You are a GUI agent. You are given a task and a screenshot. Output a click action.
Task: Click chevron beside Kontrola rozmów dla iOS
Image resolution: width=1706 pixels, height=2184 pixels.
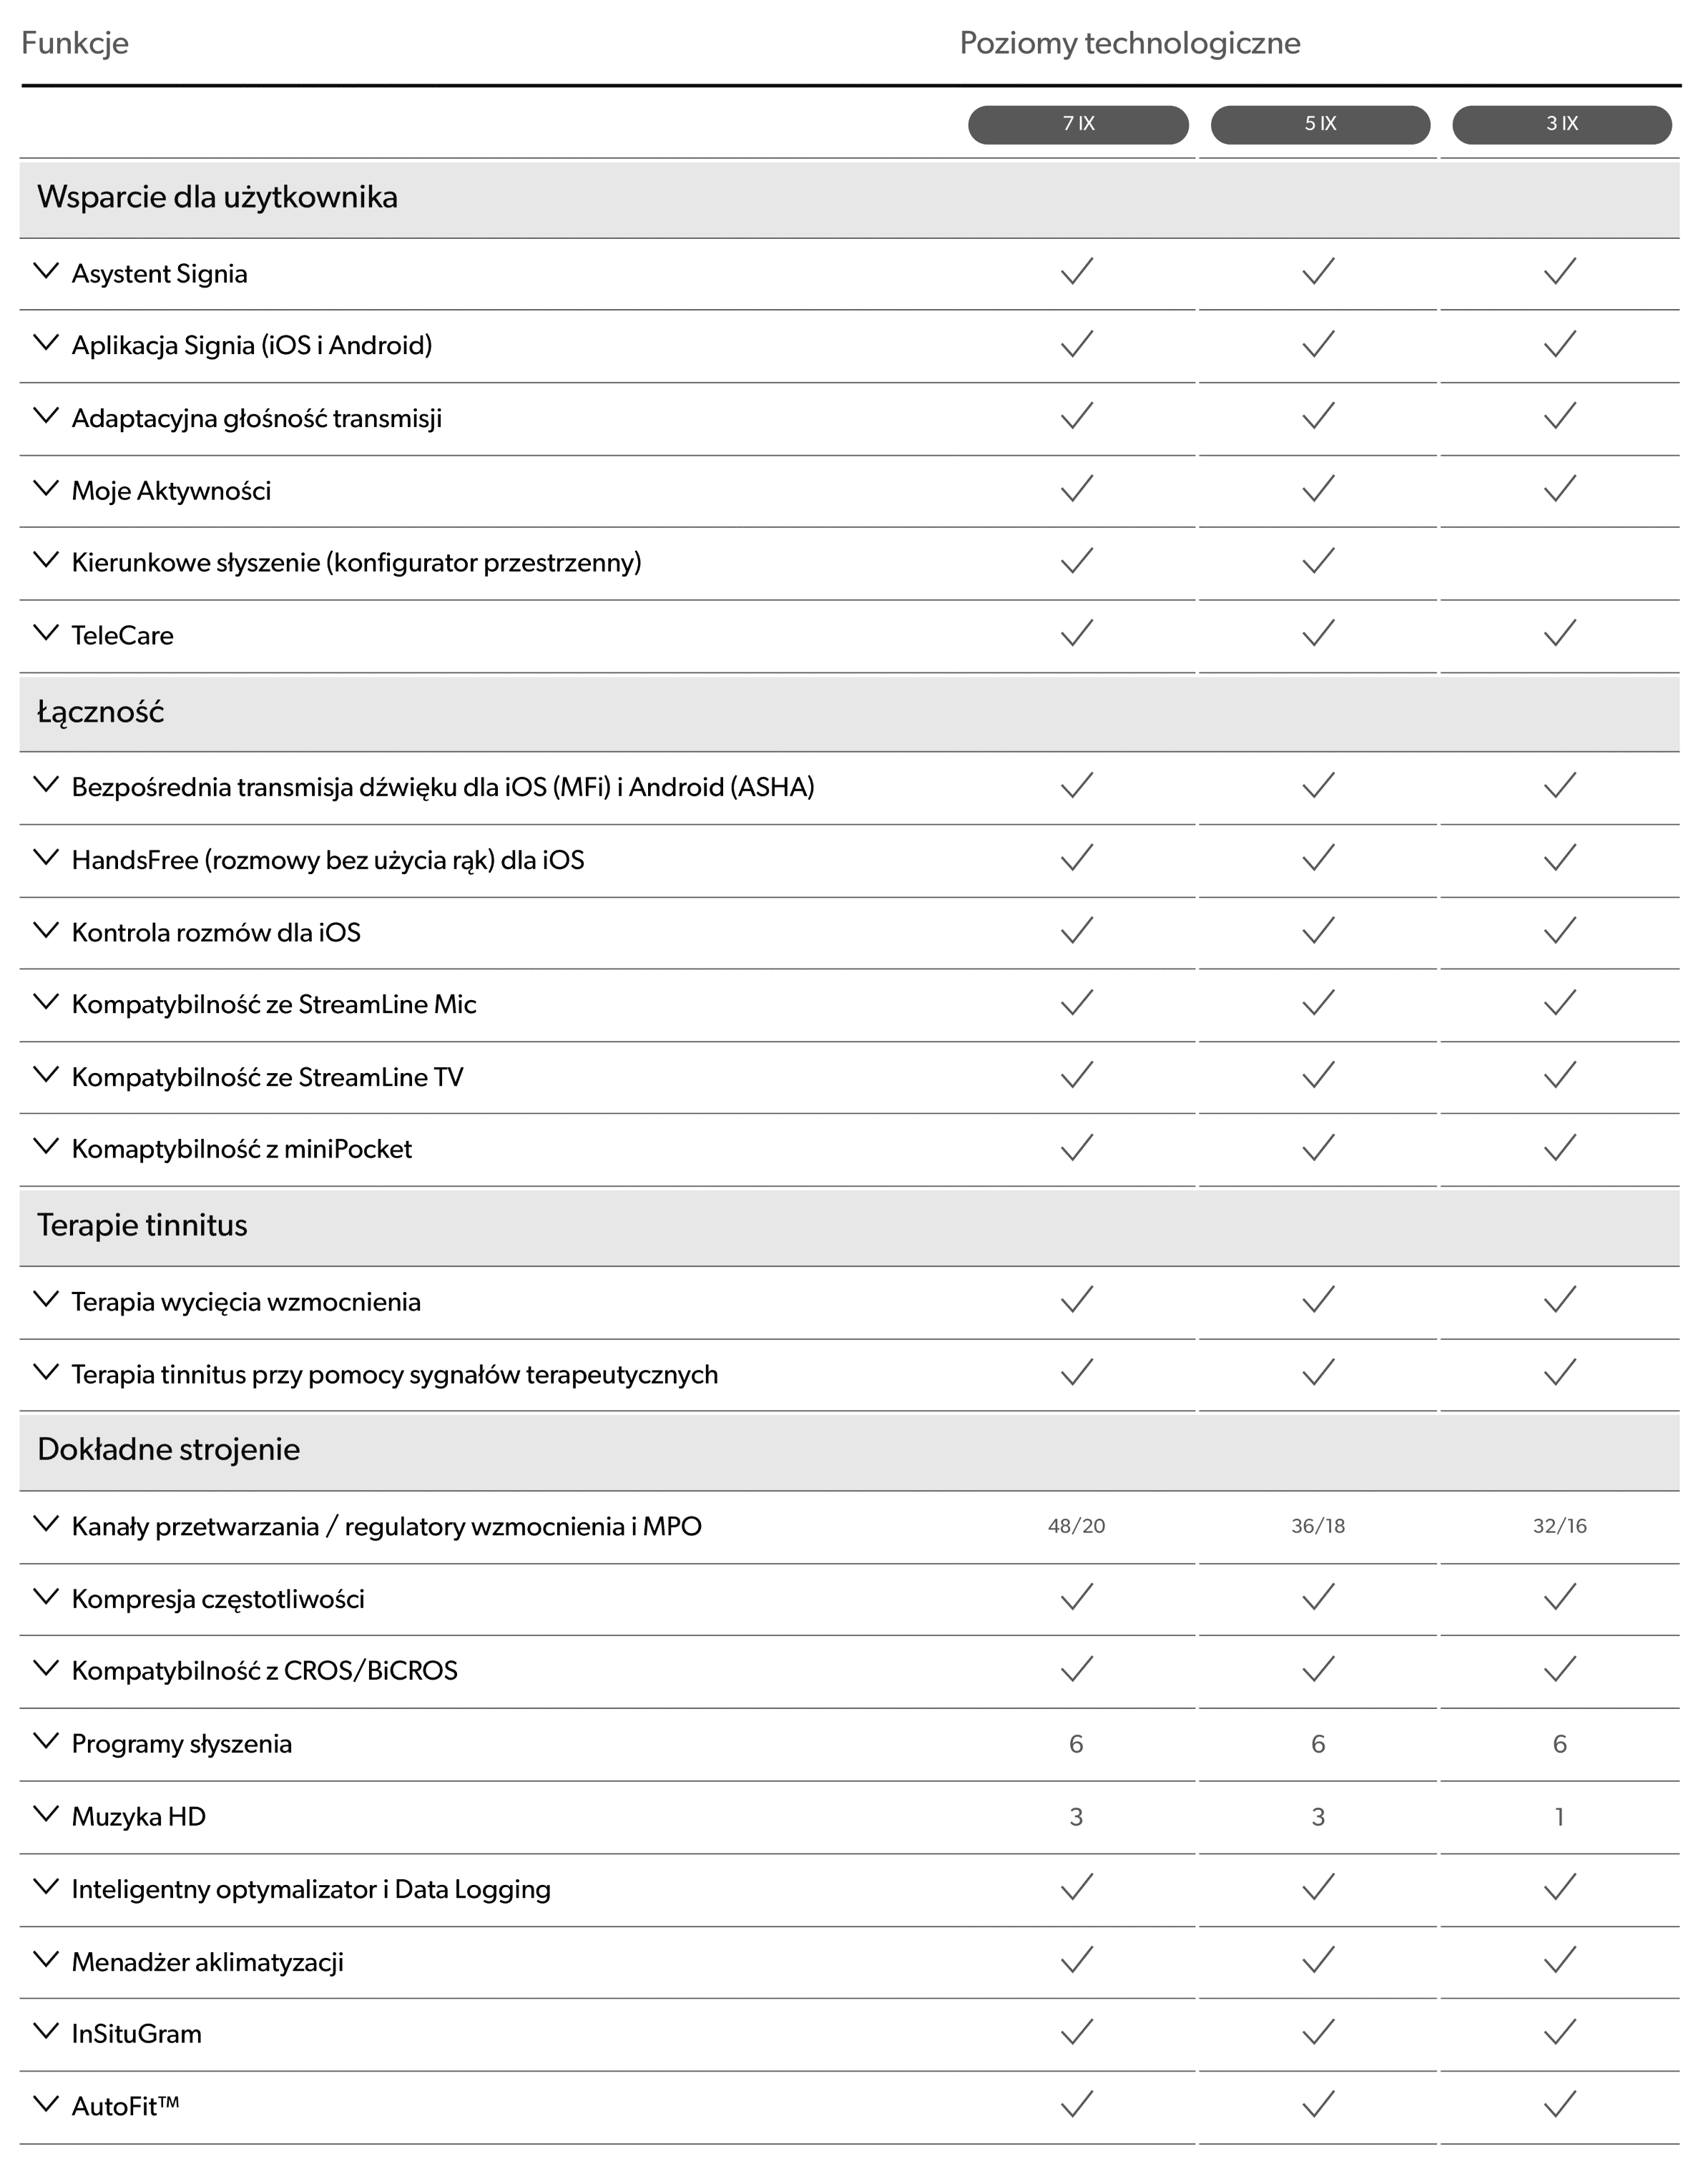pos(46,930)
